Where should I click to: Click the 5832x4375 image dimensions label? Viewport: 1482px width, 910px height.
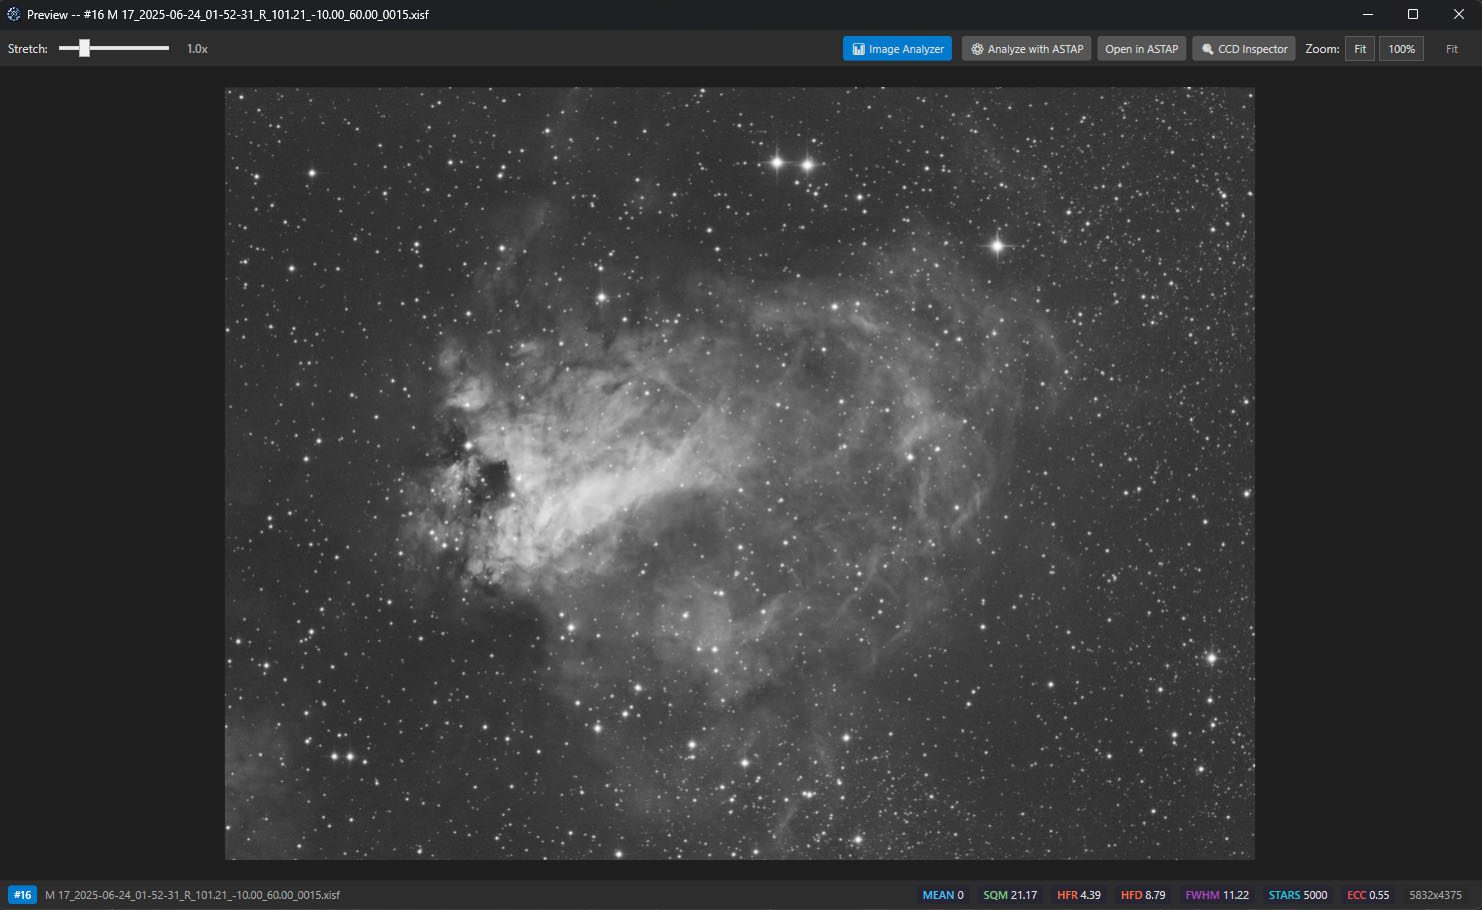(1435, 895)
